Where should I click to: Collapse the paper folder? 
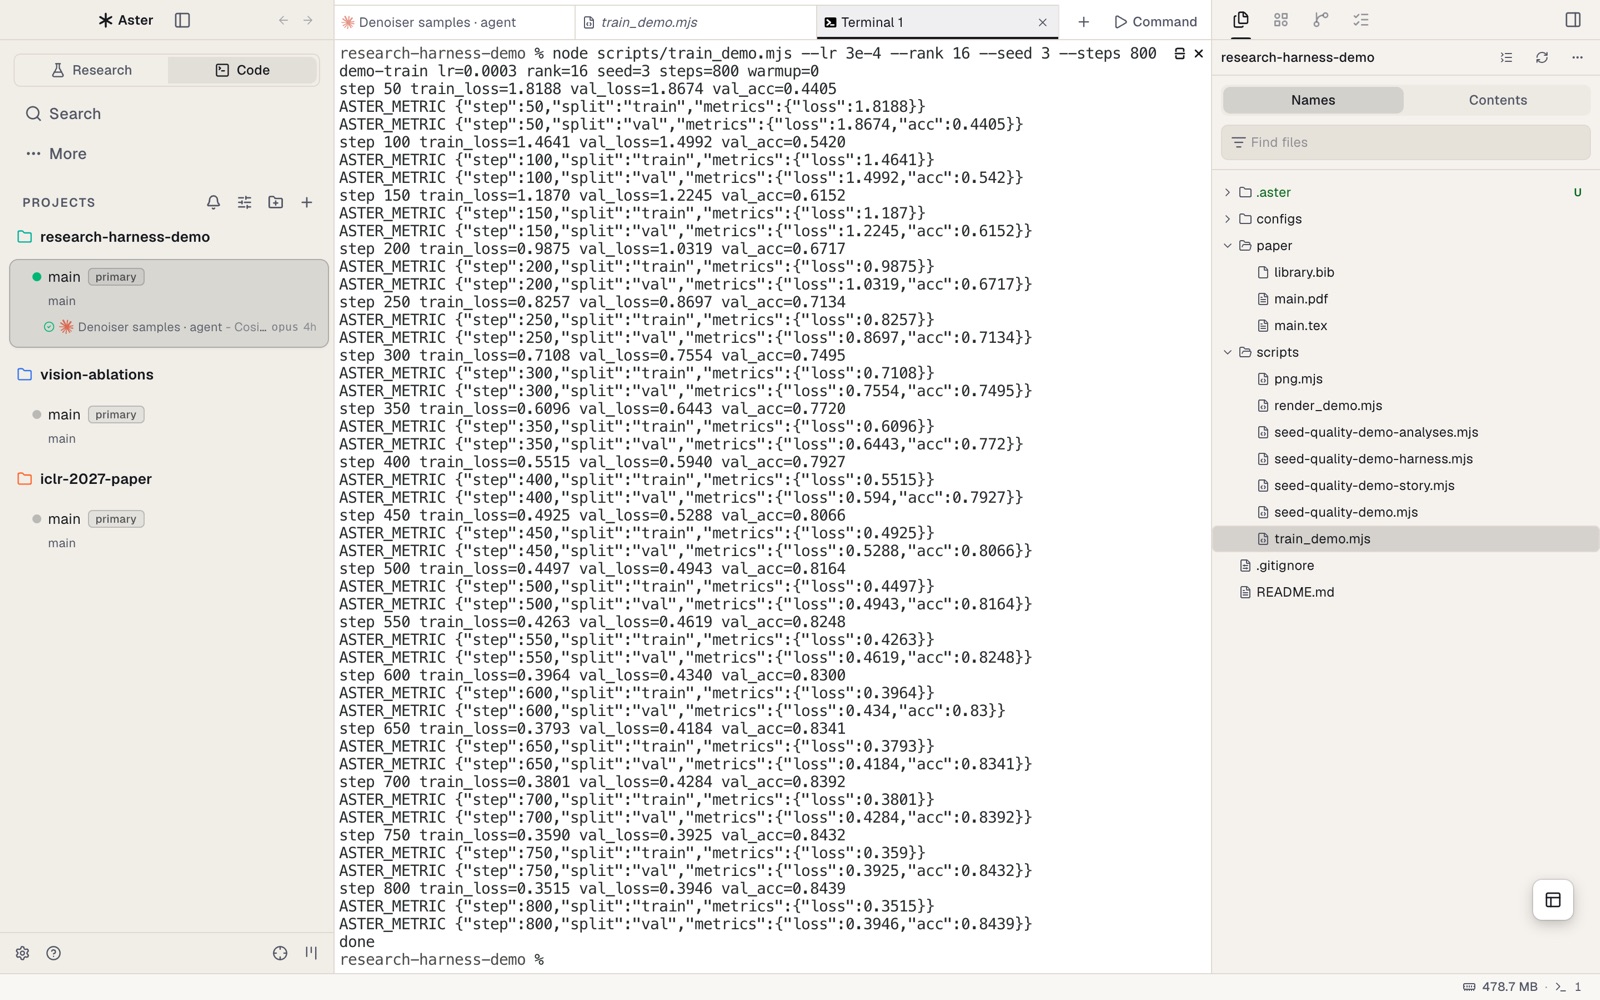pyautogui.click(x=1228, y=246)
